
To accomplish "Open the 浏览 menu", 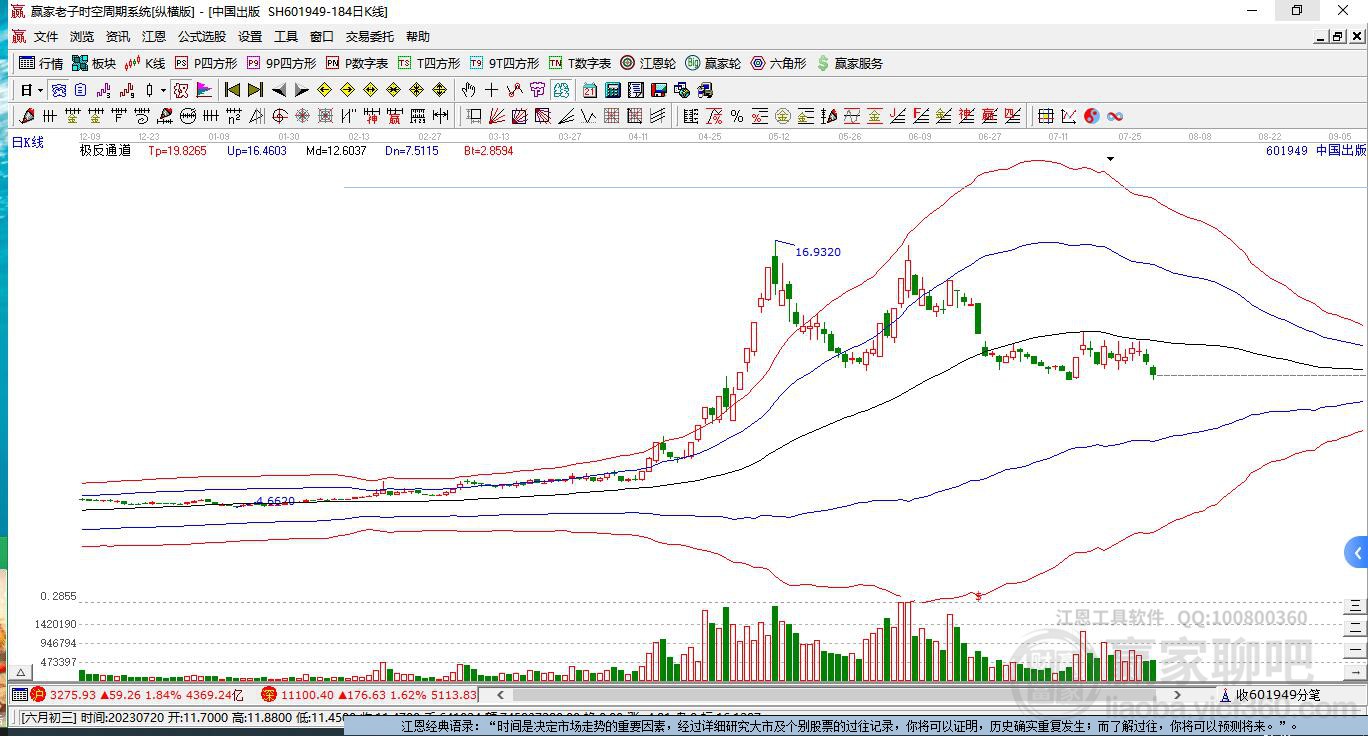I will pyautogui.click(x=82, y=36).
